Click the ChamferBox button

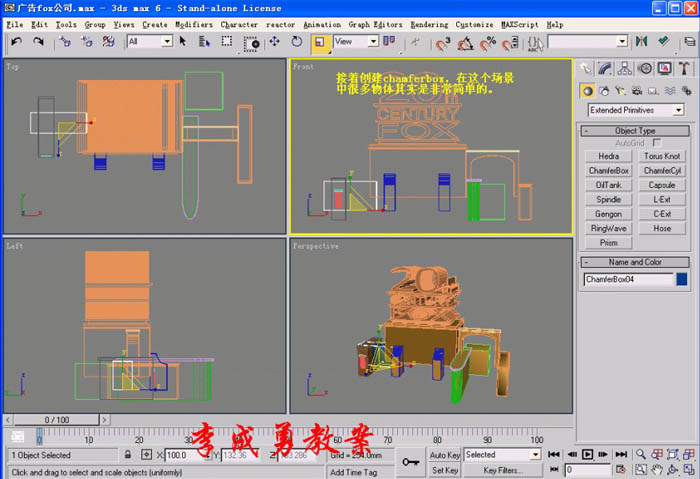(x=608, y=171)
